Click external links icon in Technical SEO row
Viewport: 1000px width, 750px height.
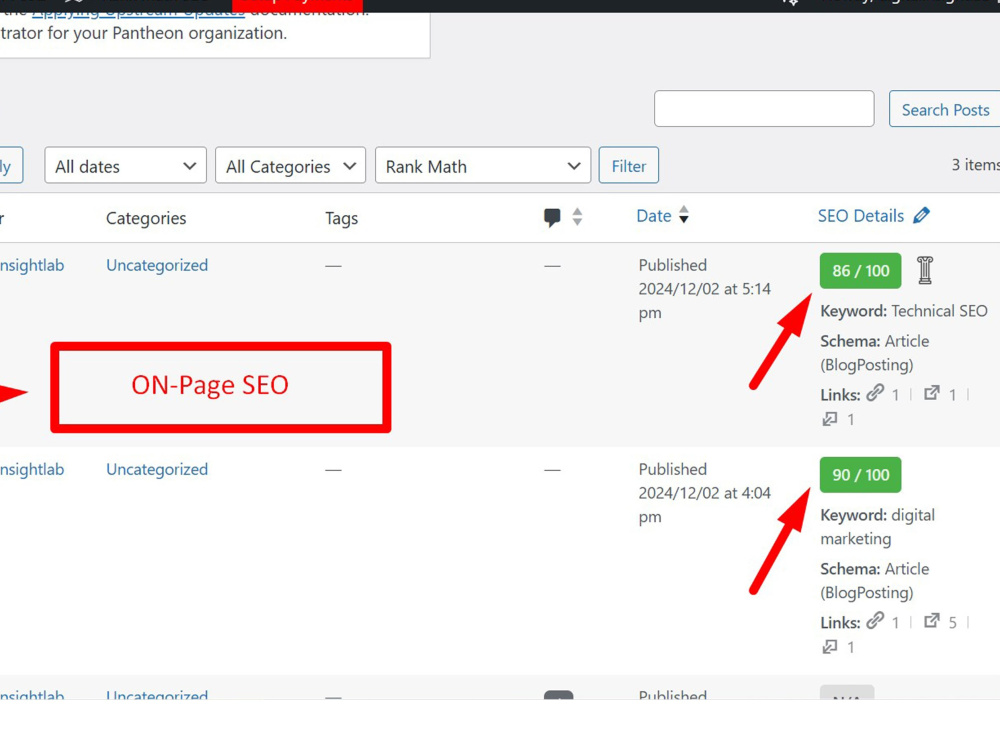(932, 393)
